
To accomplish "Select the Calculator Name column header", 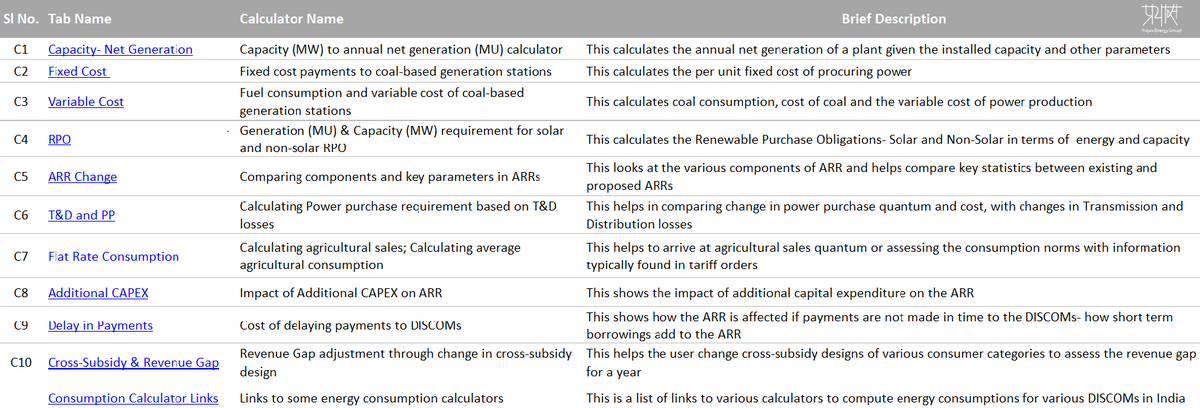I will click(x=292, y=19).
